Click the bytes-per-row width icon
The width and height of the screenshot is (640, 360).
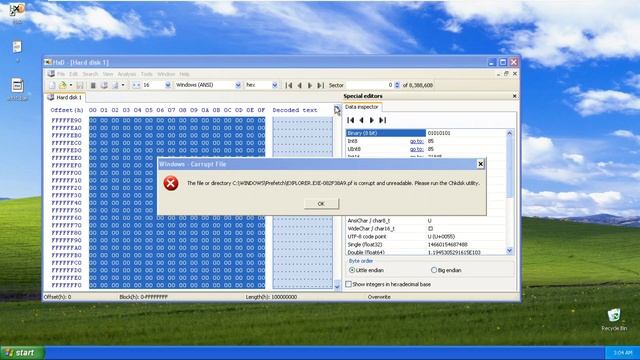(x=136, y=85)
